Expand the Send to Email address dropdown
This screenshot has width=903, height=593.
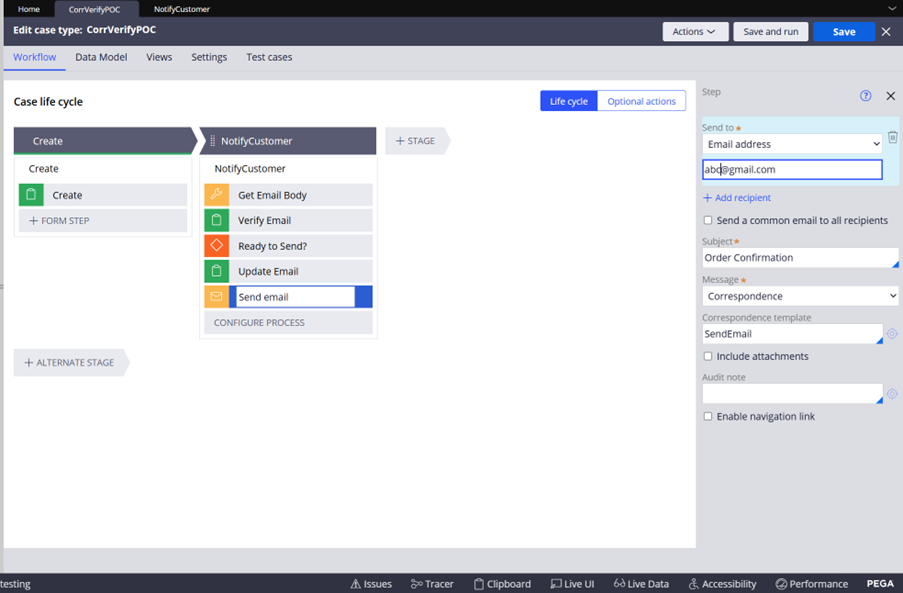791,144
